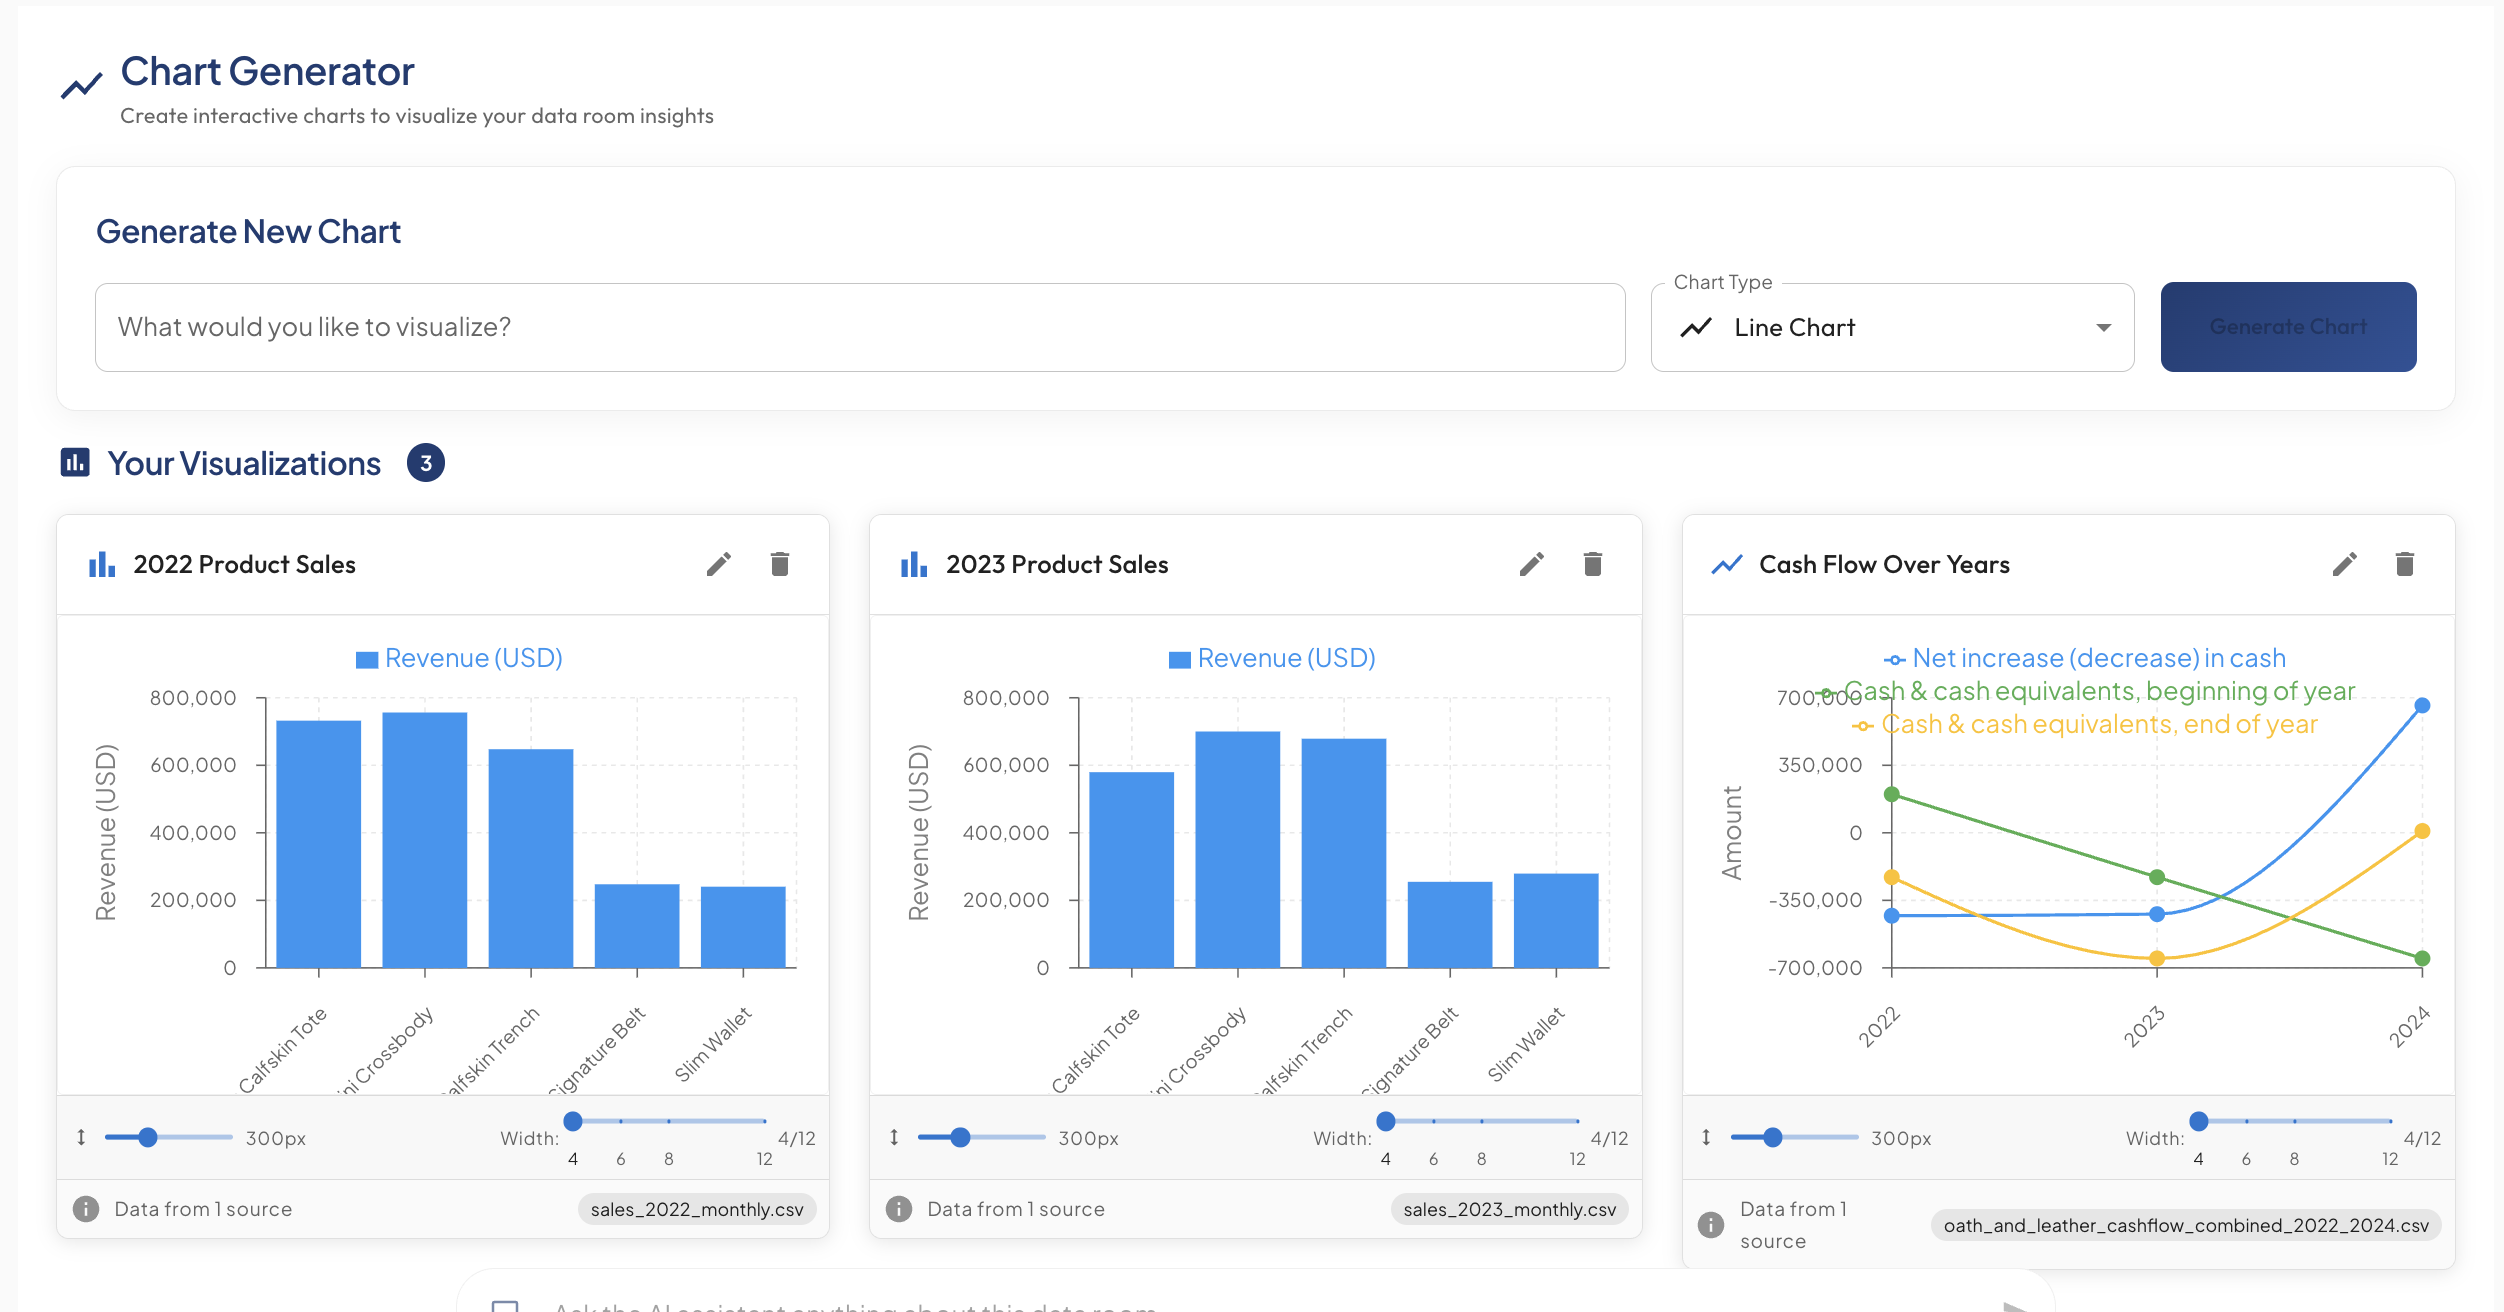Edit the 2022 Product Sales chart

click(x=719, y=564)
